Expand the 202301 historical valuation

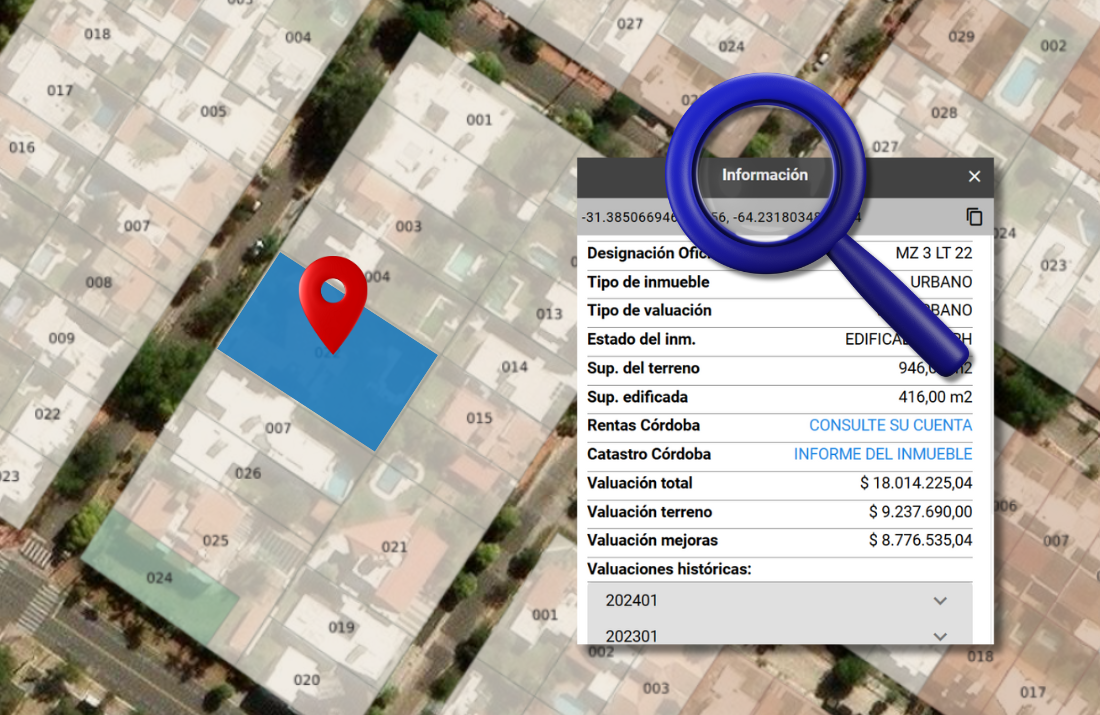coord(779,634)
